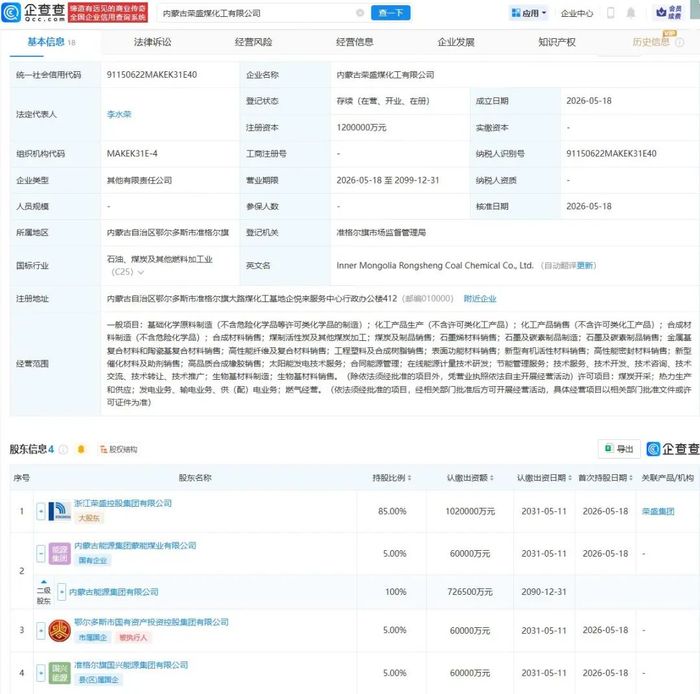Click info icon next to 股东信息 4

tap(63, 449)
